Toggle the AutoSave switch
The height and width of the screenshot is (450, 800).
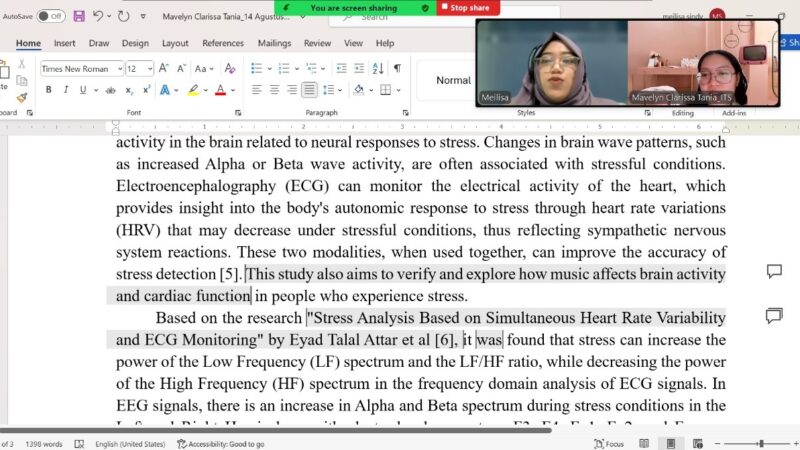(51, 16)
